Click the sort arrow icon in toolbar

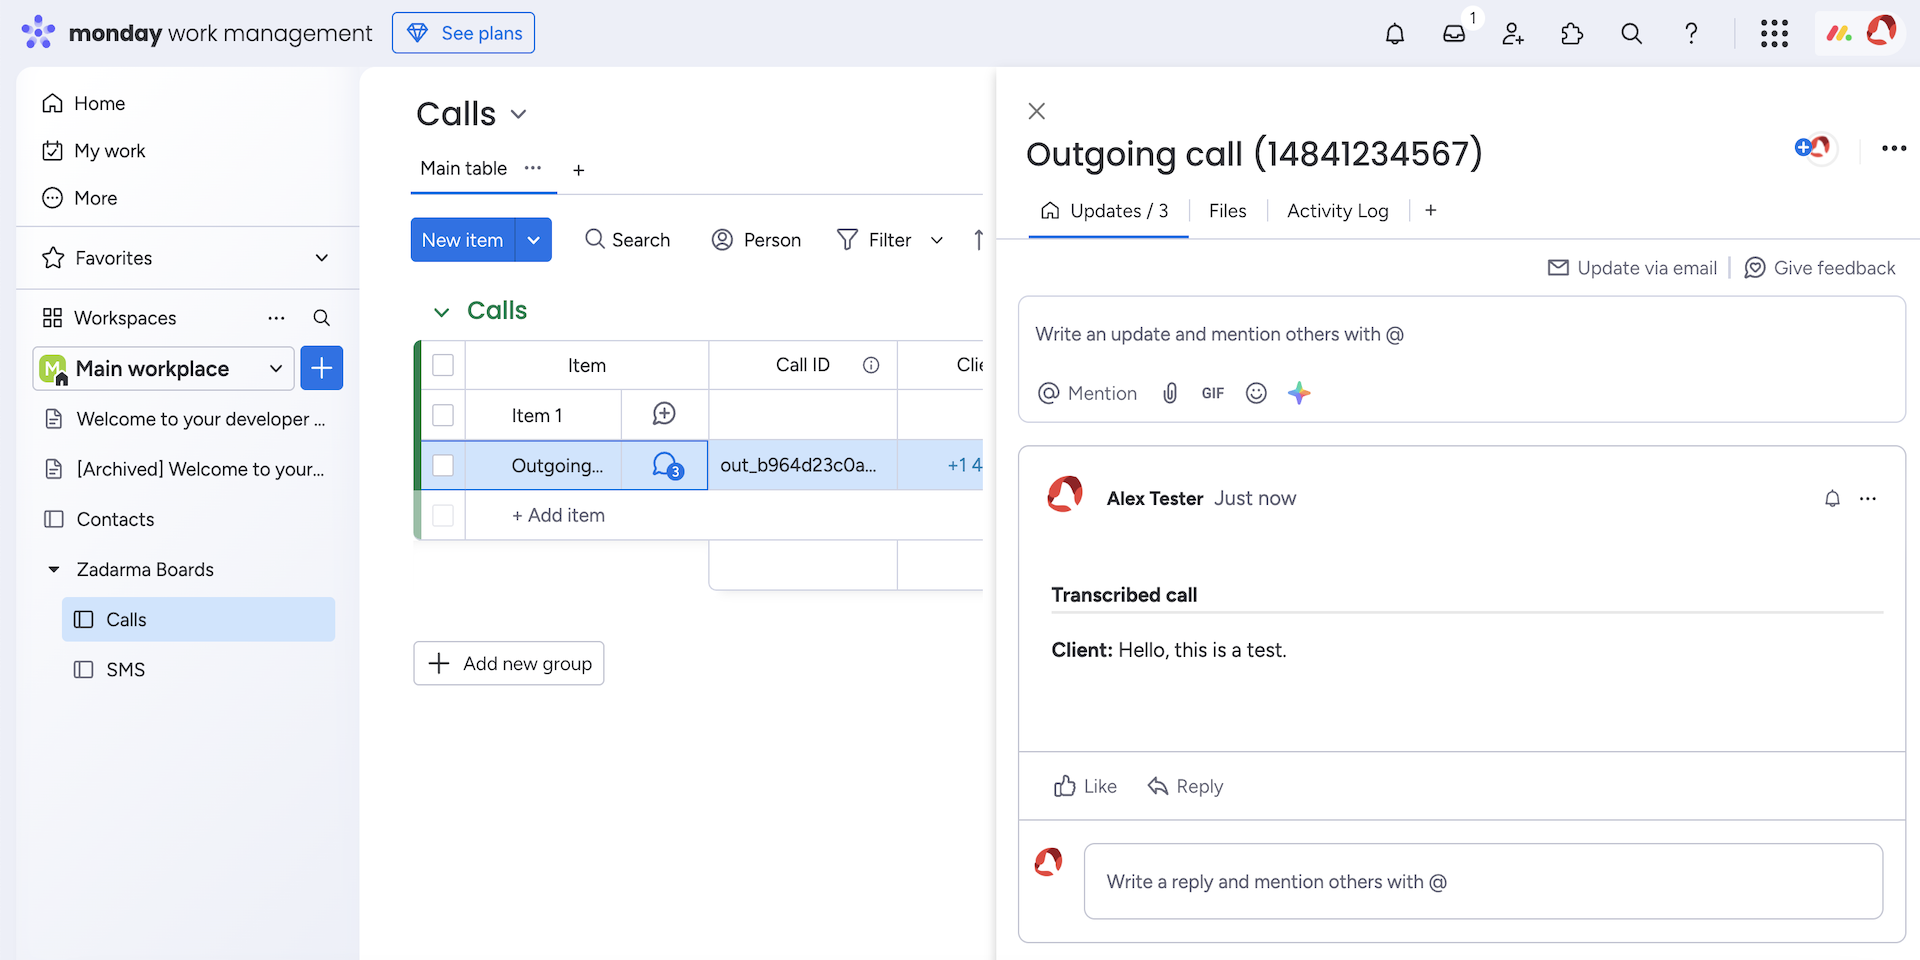pos(978,240)
